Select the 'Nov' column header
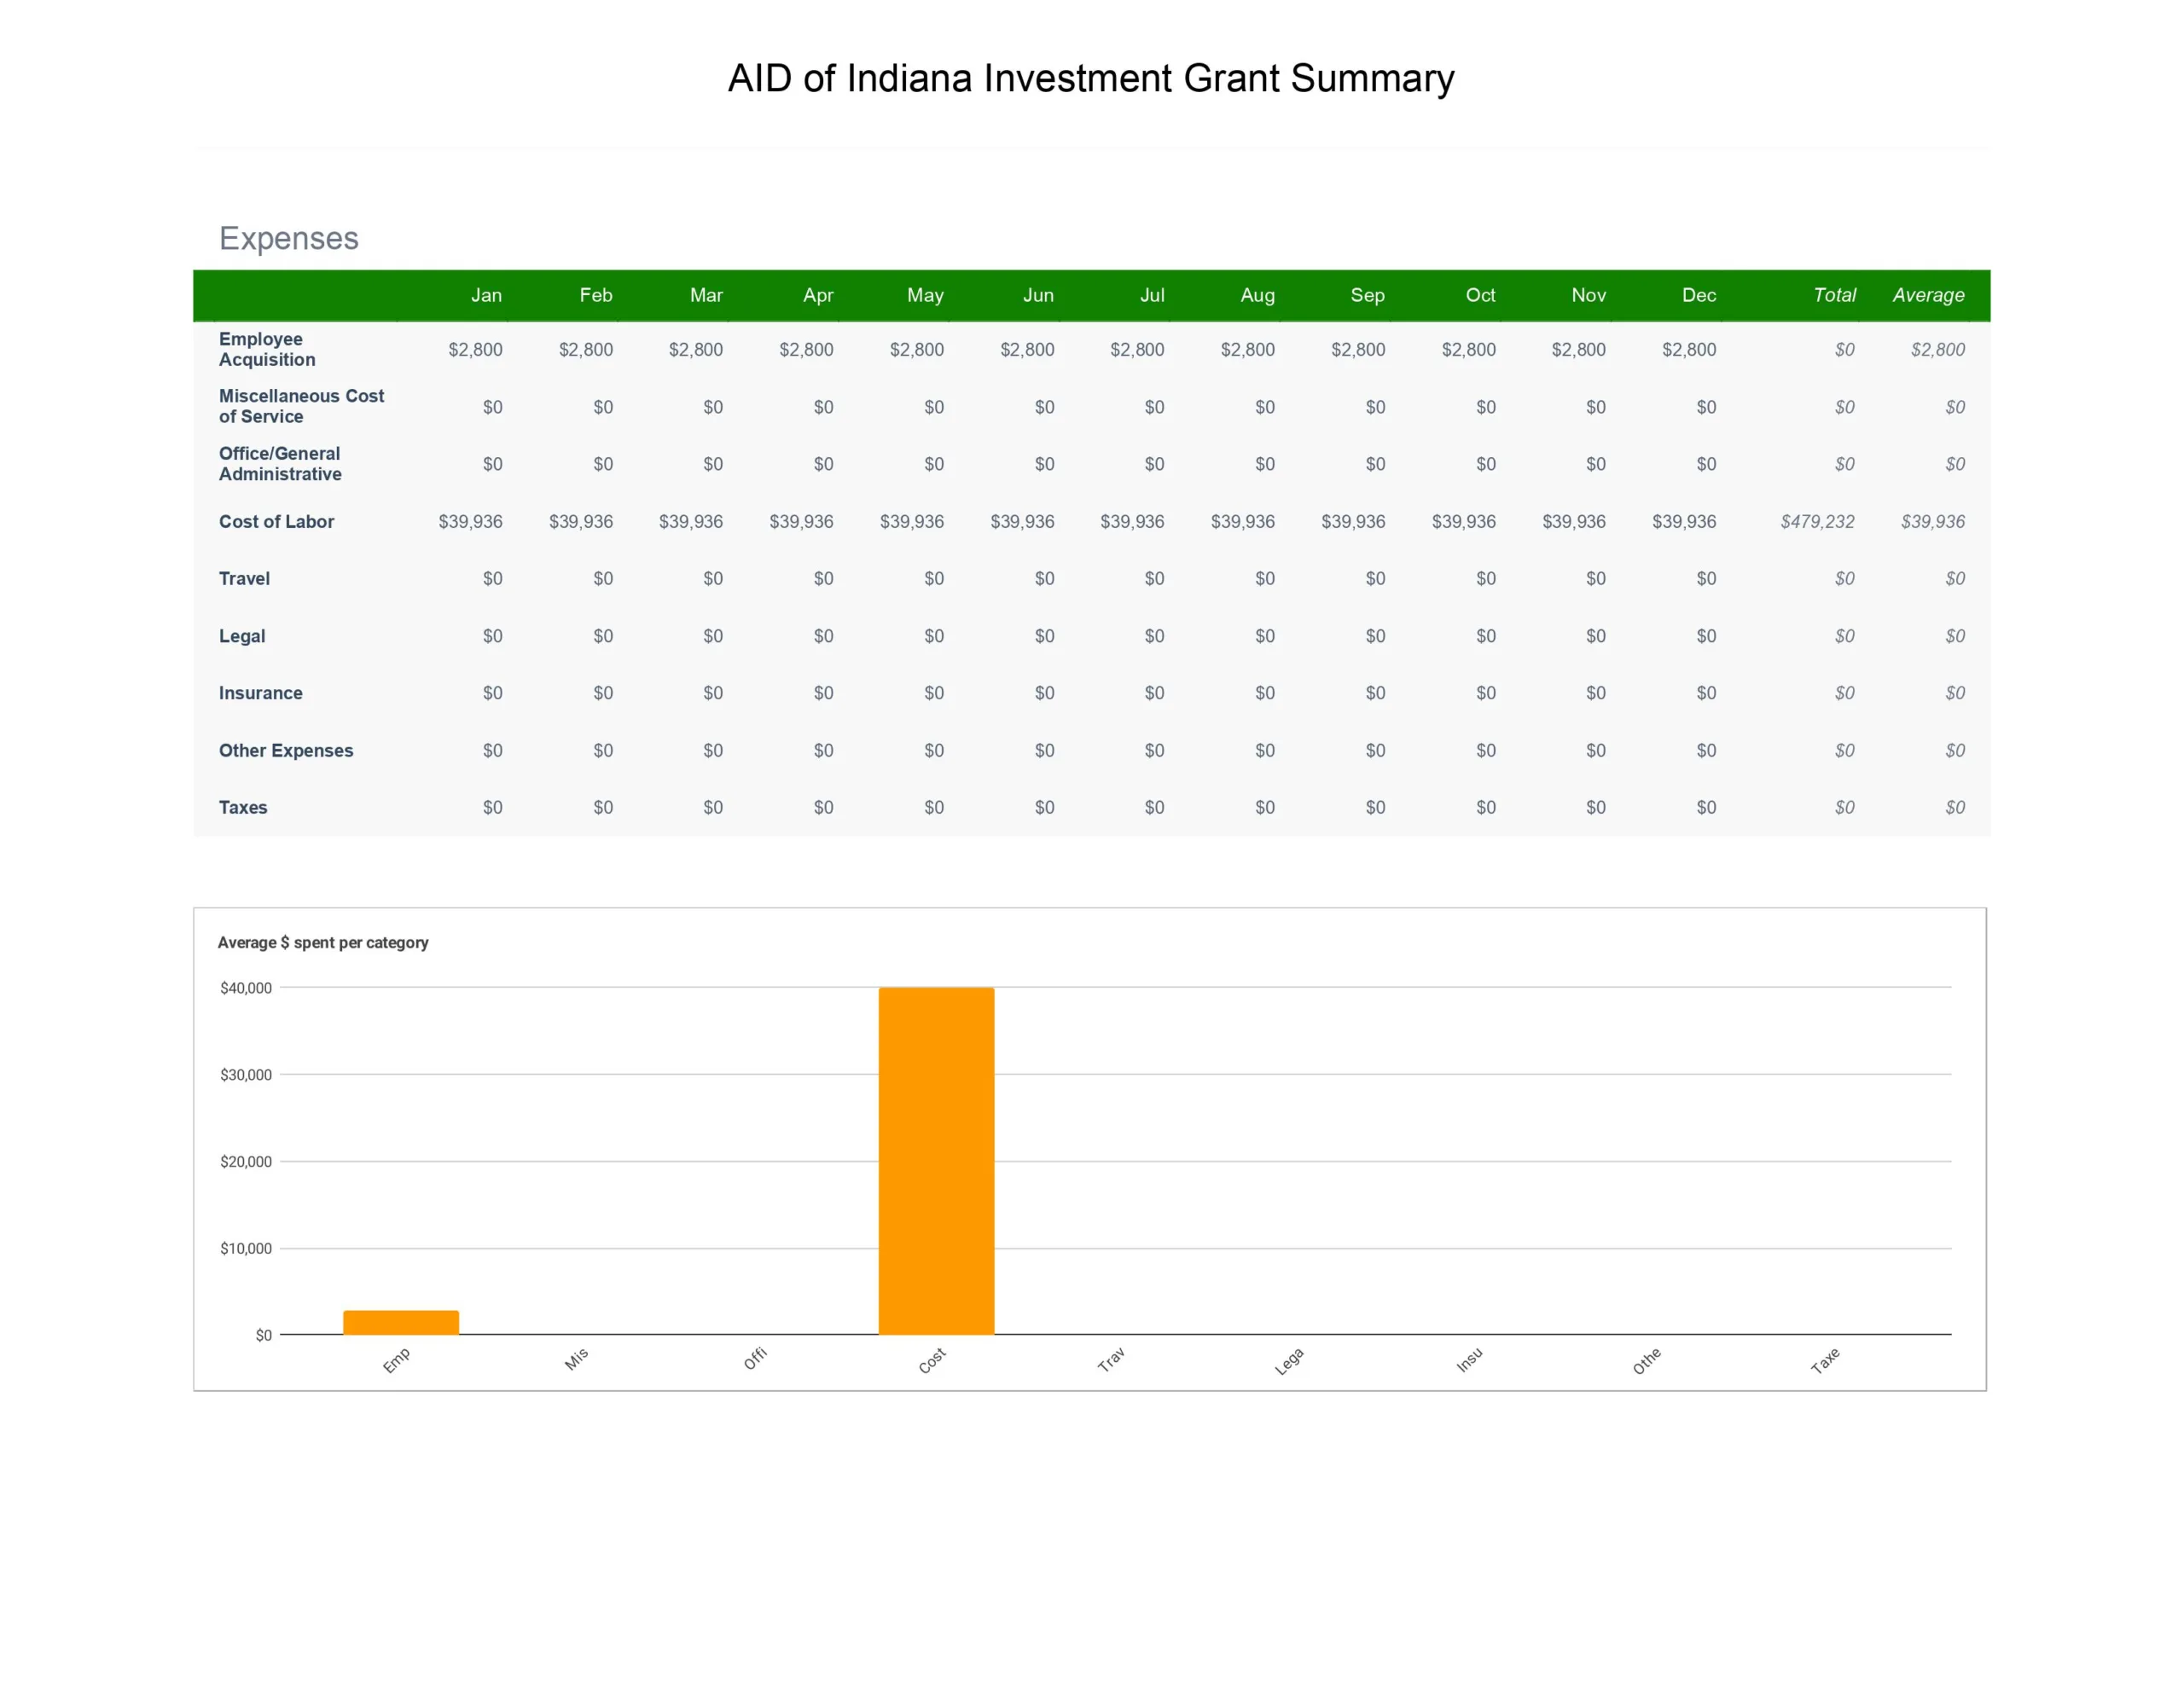The width and height of the screenshot is (2184, 1687). pyautogui.click(x=1588, y=295)
